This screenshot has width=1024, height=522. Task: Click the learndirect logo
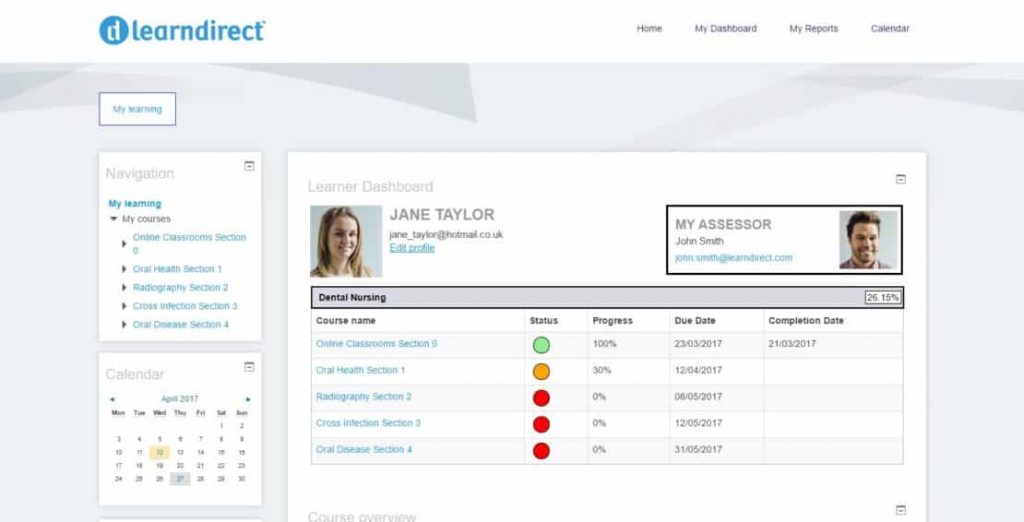182,30
